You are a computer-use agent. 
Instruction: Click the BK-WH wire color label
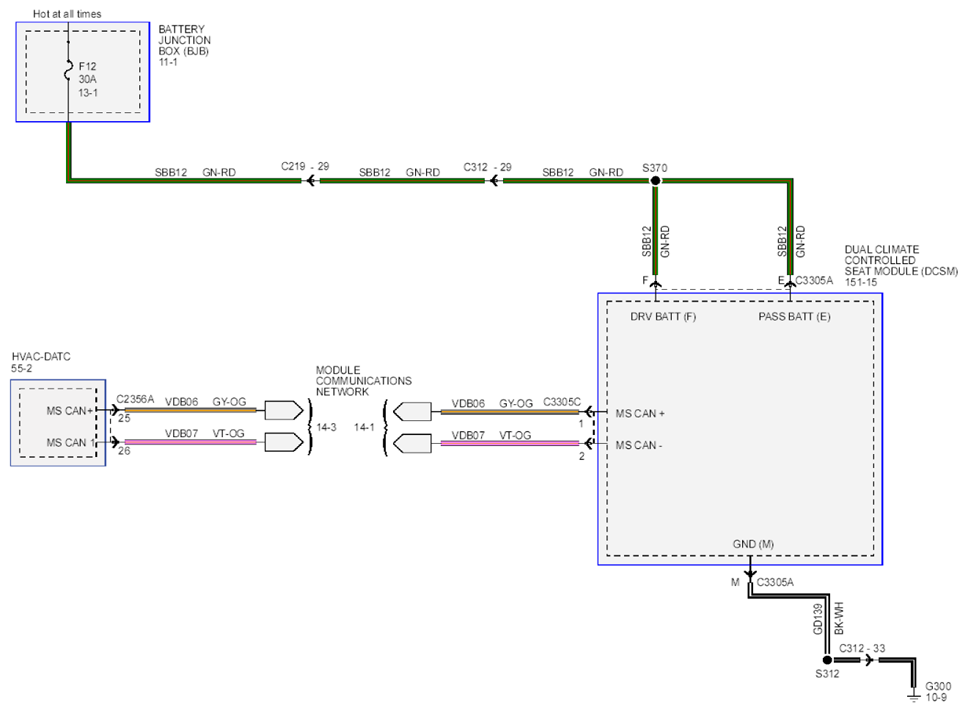pyautogui.click(x=838, y=619)
